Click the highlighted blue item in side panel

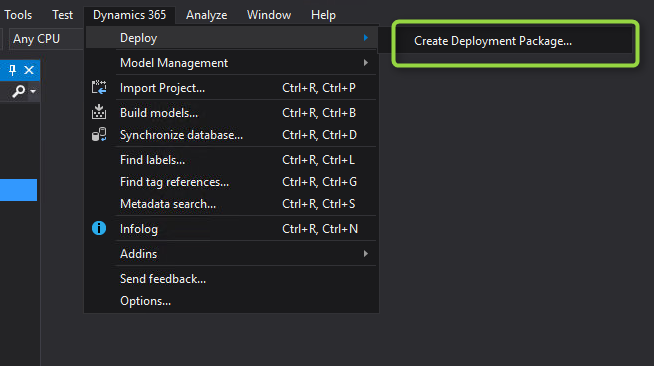[x=18, y=190]
